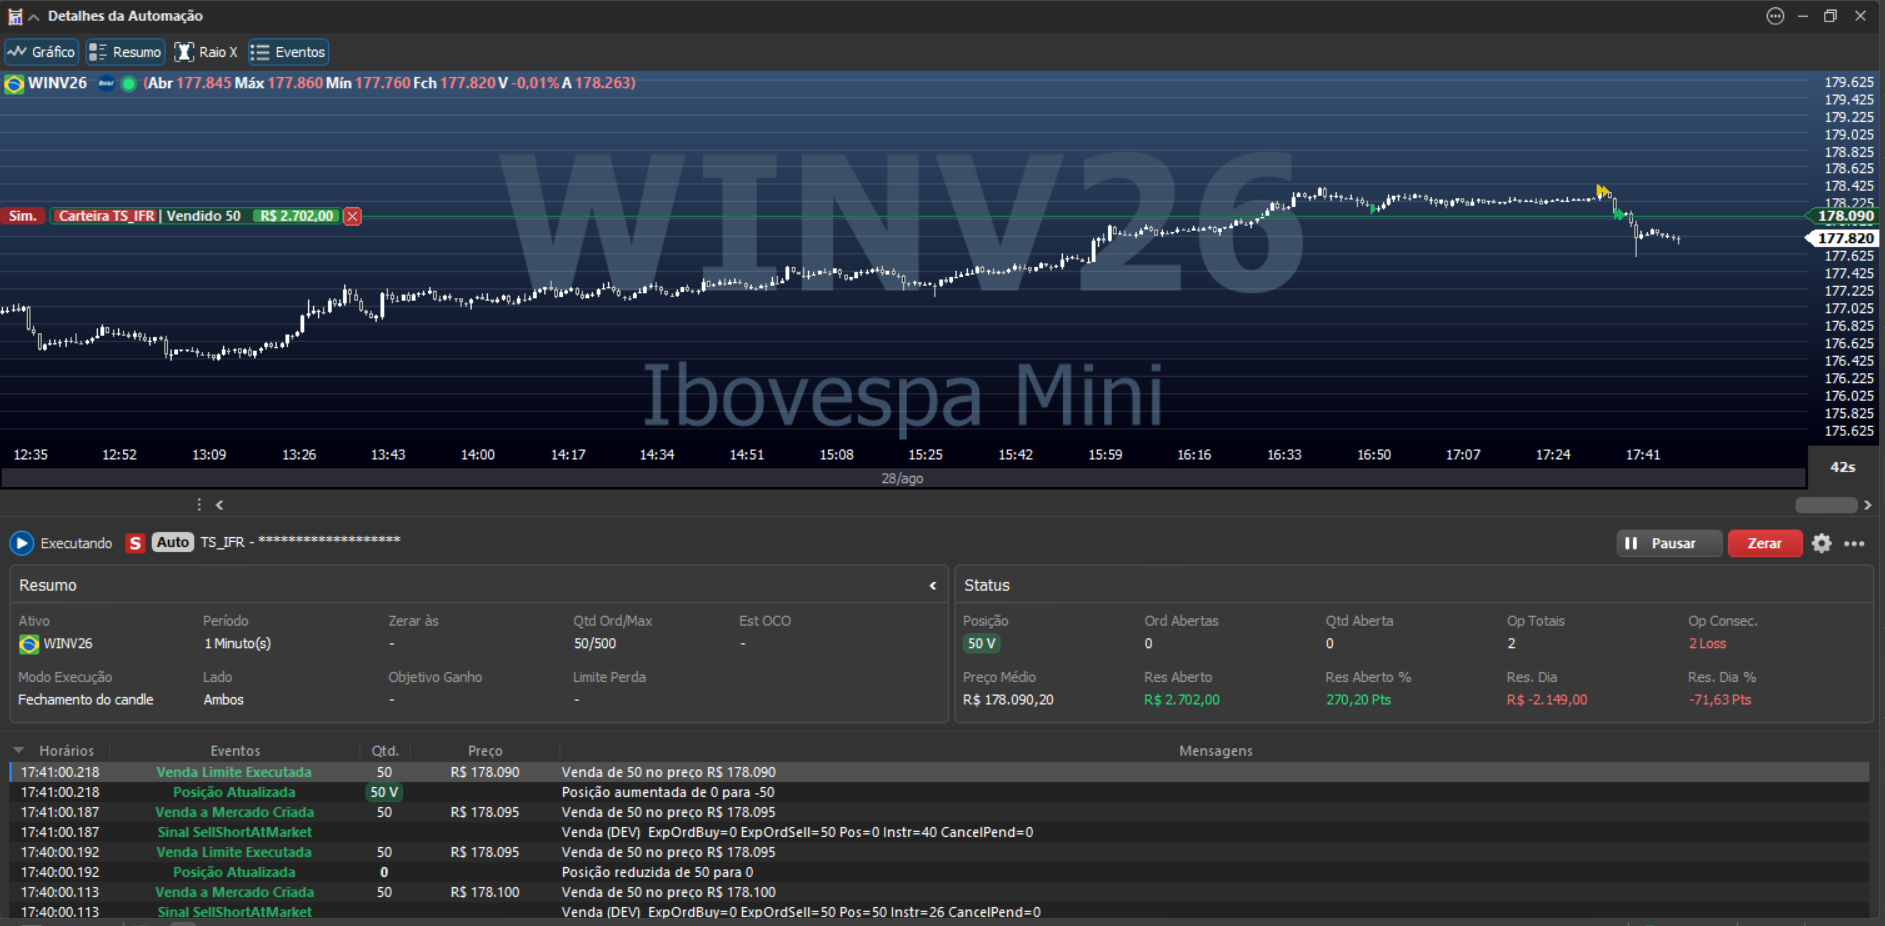Screen dimensions: 1885x926
Task: Click the right arrow of the chart scrollbar
Action: 1867,505
